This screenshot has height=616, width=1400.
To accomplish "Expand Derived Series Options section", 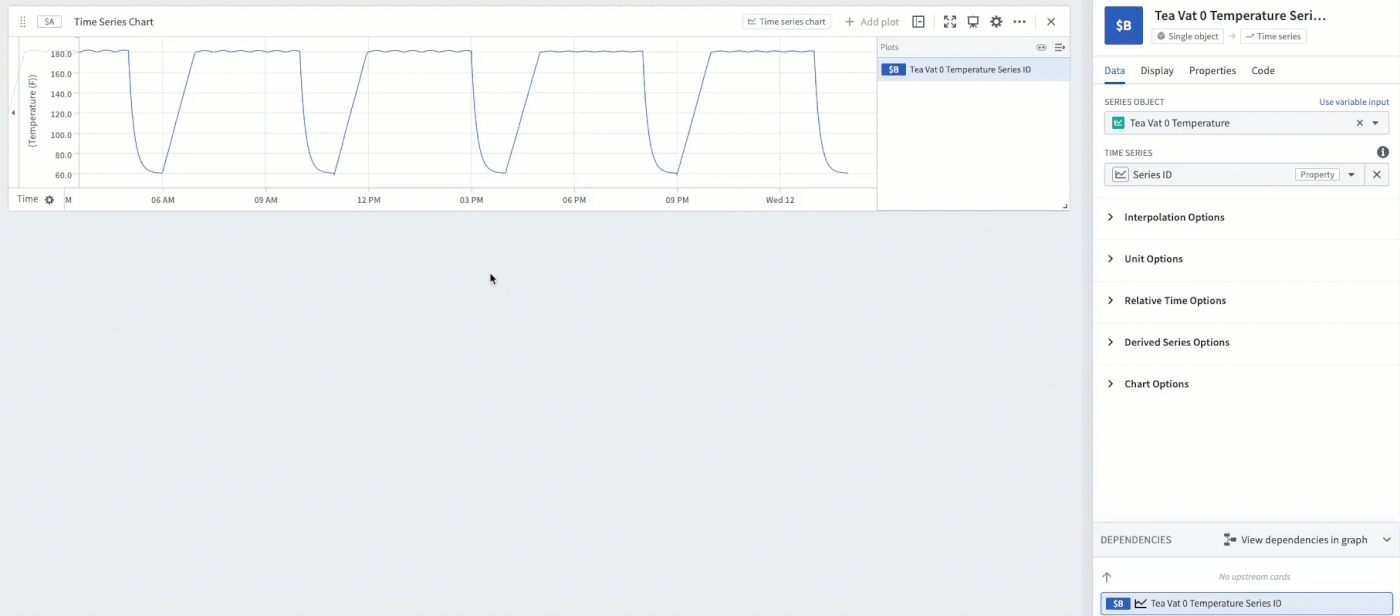I will (1176, 342).
